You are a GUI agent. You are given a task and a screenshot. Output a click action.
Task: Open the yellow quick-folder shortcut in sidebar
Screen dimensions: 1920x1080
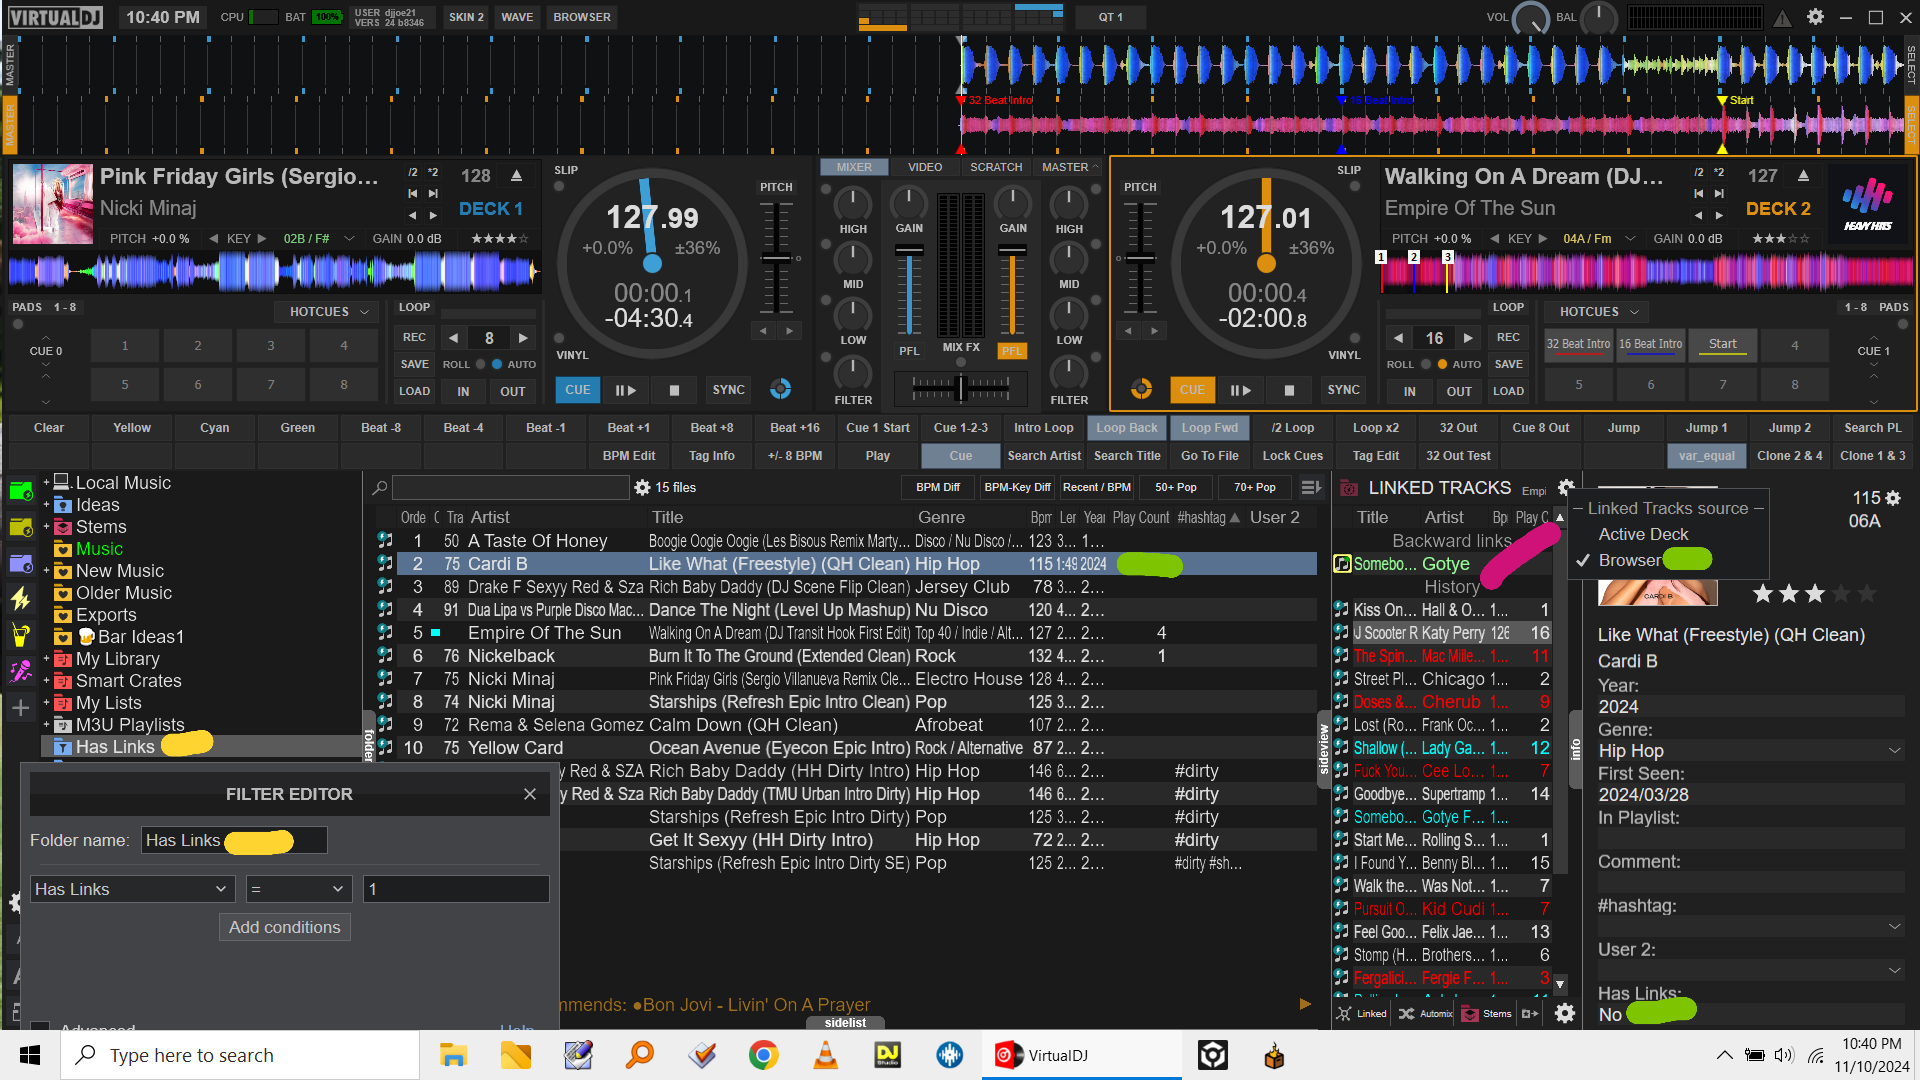pos(21,527)
